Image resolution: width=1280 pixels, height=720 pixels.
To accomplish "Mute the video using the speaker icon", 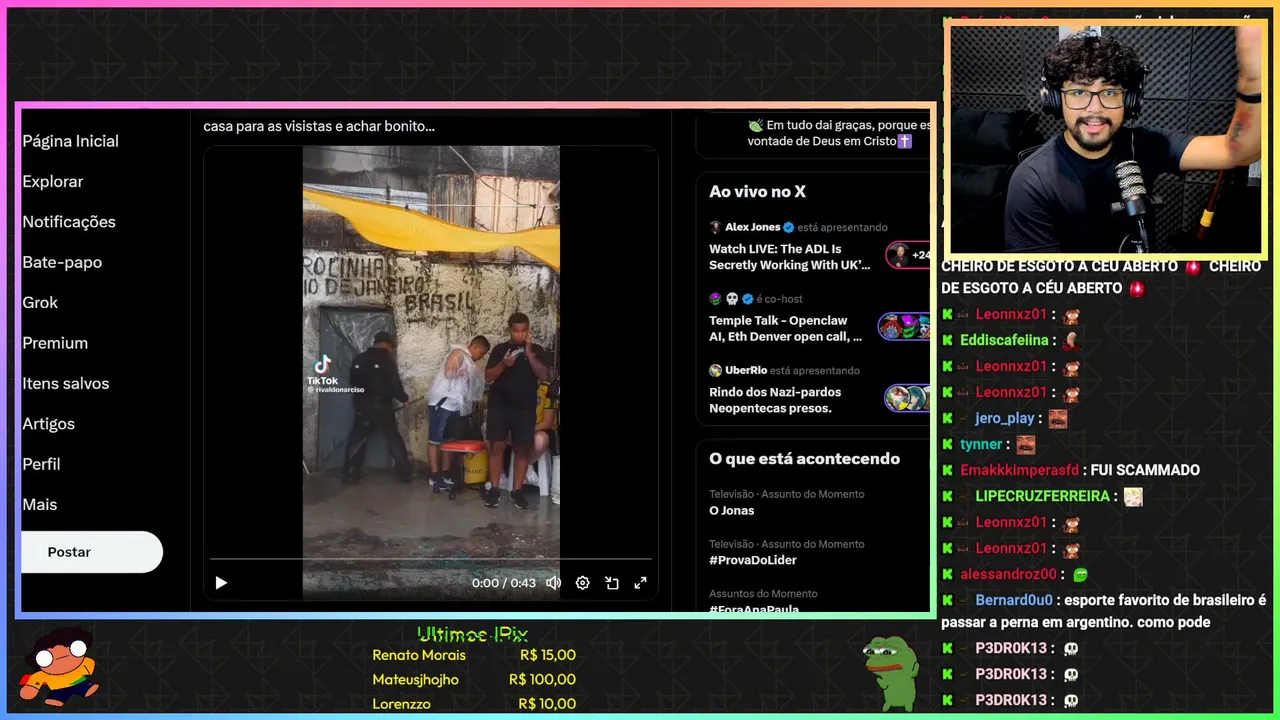I will (553, 583).
